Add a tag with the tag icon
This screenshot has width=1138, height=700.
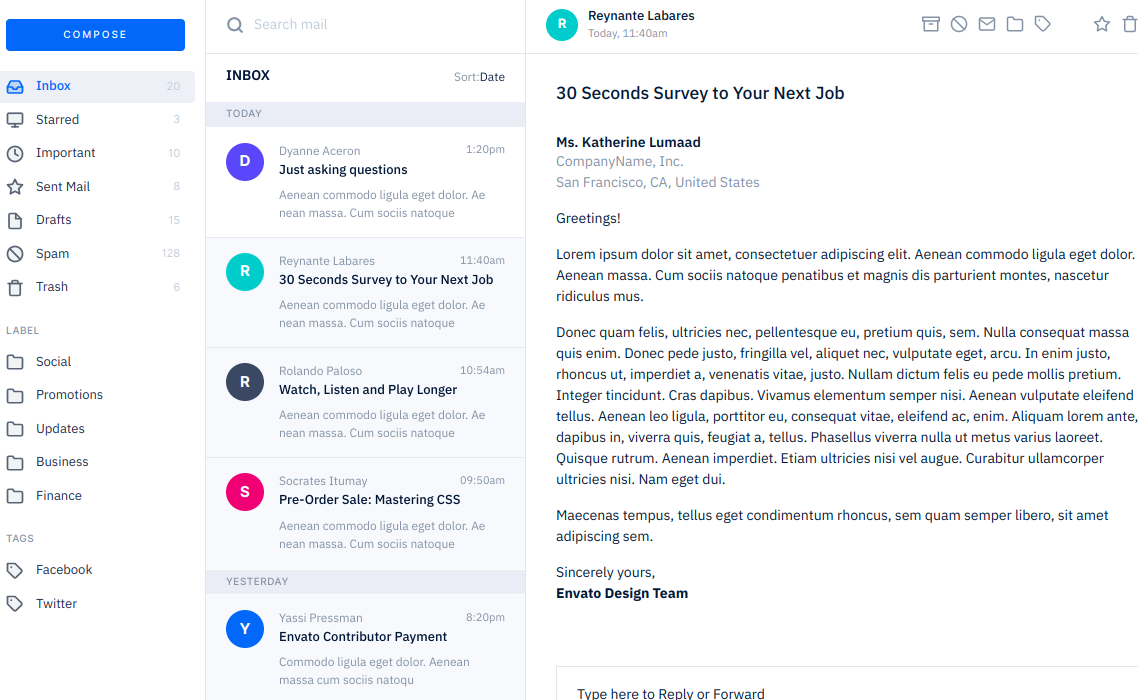pos(1043,24)
